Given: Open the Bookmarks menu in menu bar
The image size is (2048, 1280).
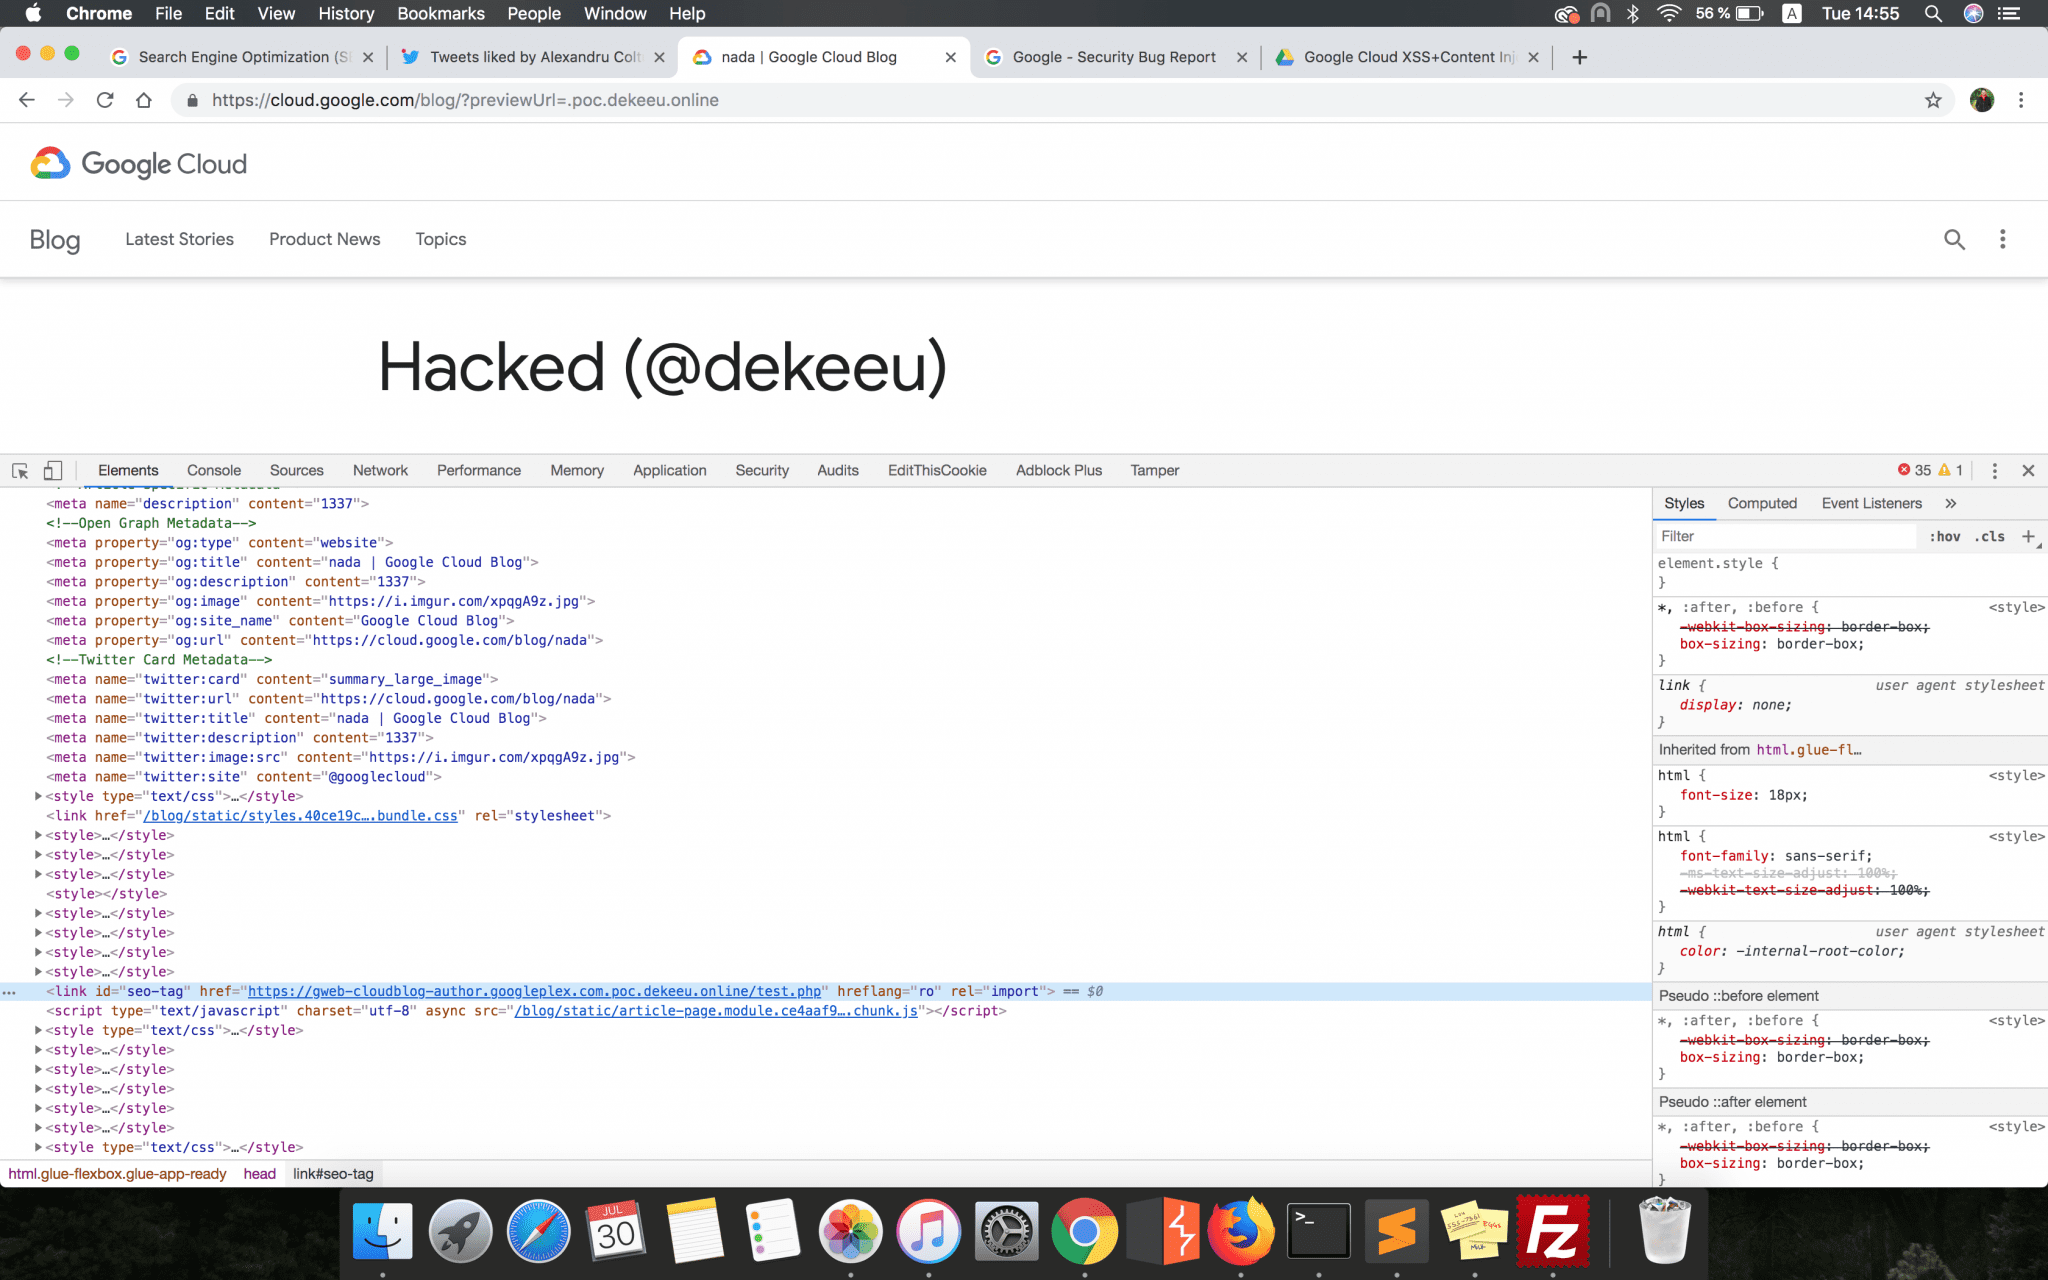Looking at the screenshot, I should [x=441, y=13].
